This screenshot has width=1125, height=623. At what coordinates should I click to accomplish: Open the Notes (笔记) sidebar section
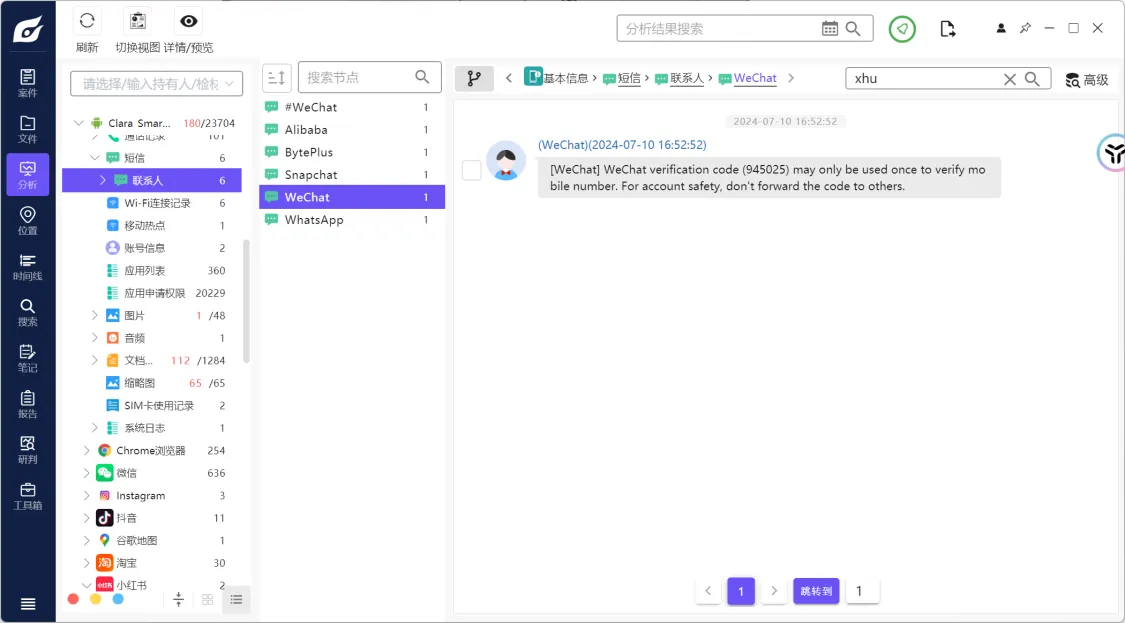tap(27, 358)
